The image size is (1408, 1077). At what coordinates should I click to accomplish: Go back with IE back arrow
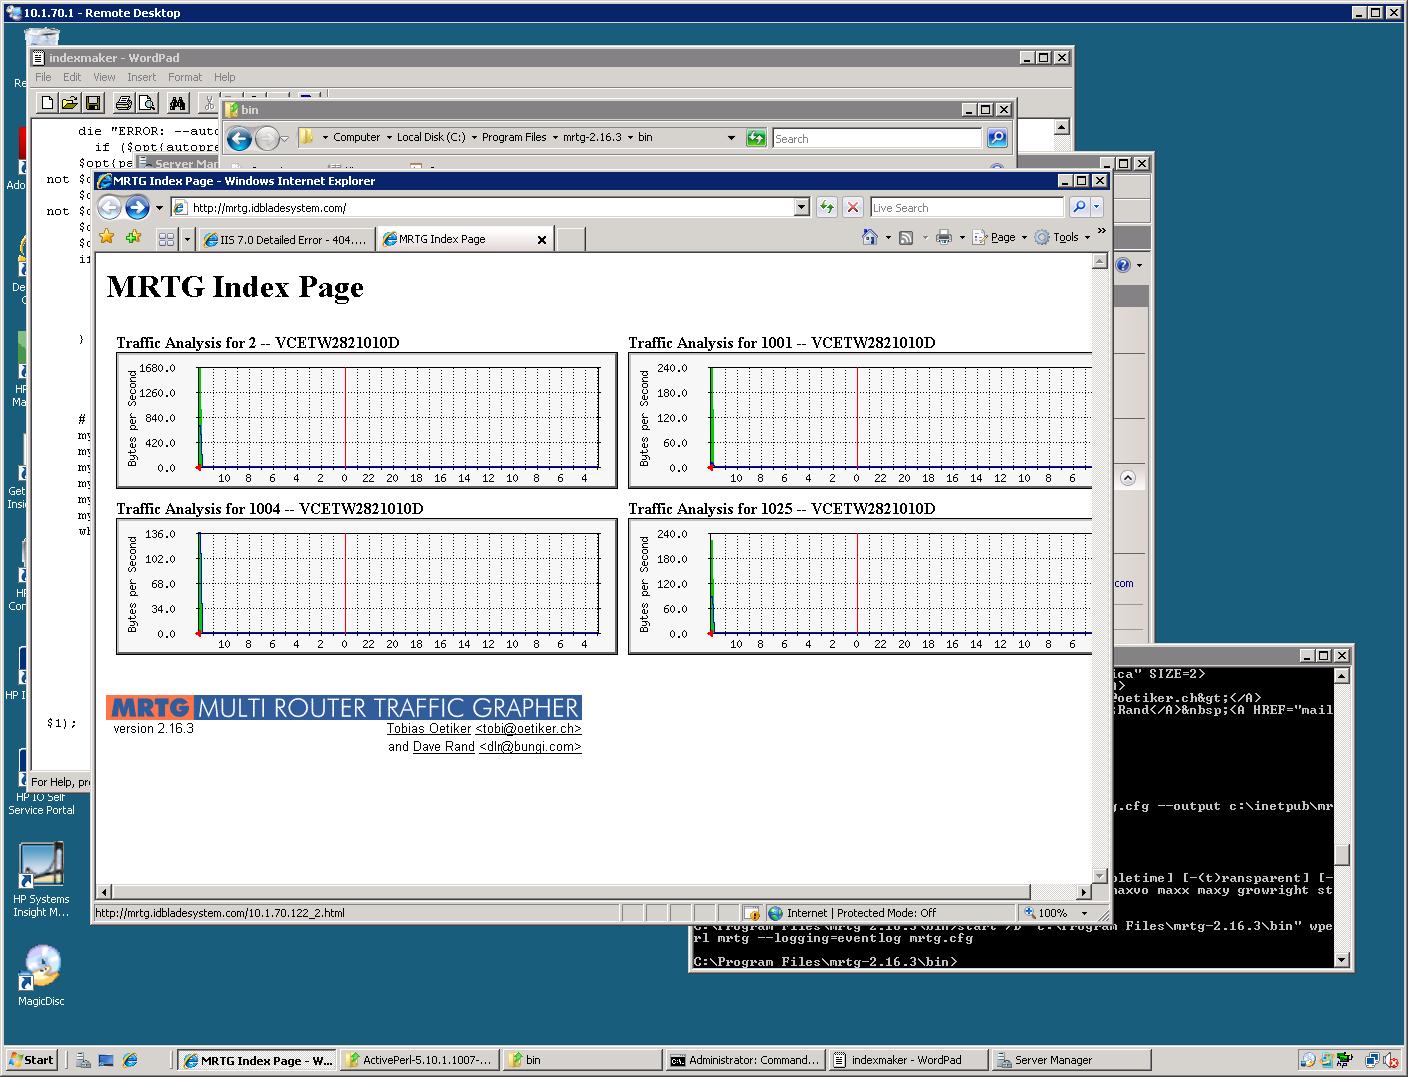[x=110, y=207]
